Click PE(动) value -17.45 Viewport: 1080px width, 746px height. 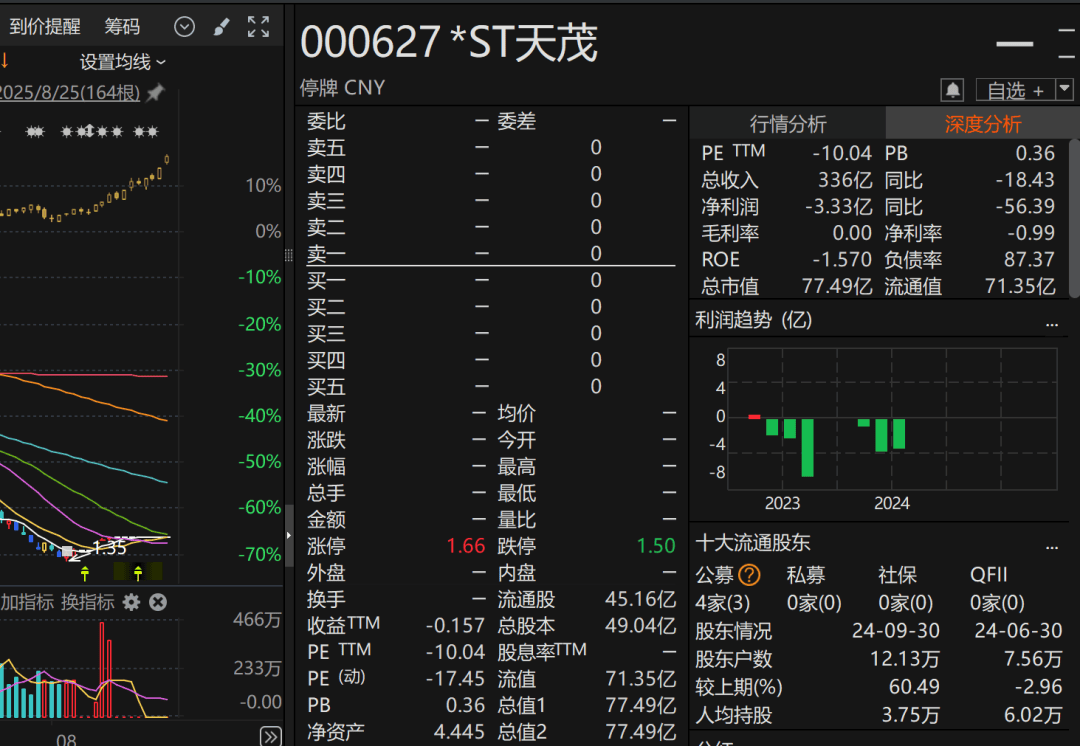pyautogui.click(x=455, y=678)
